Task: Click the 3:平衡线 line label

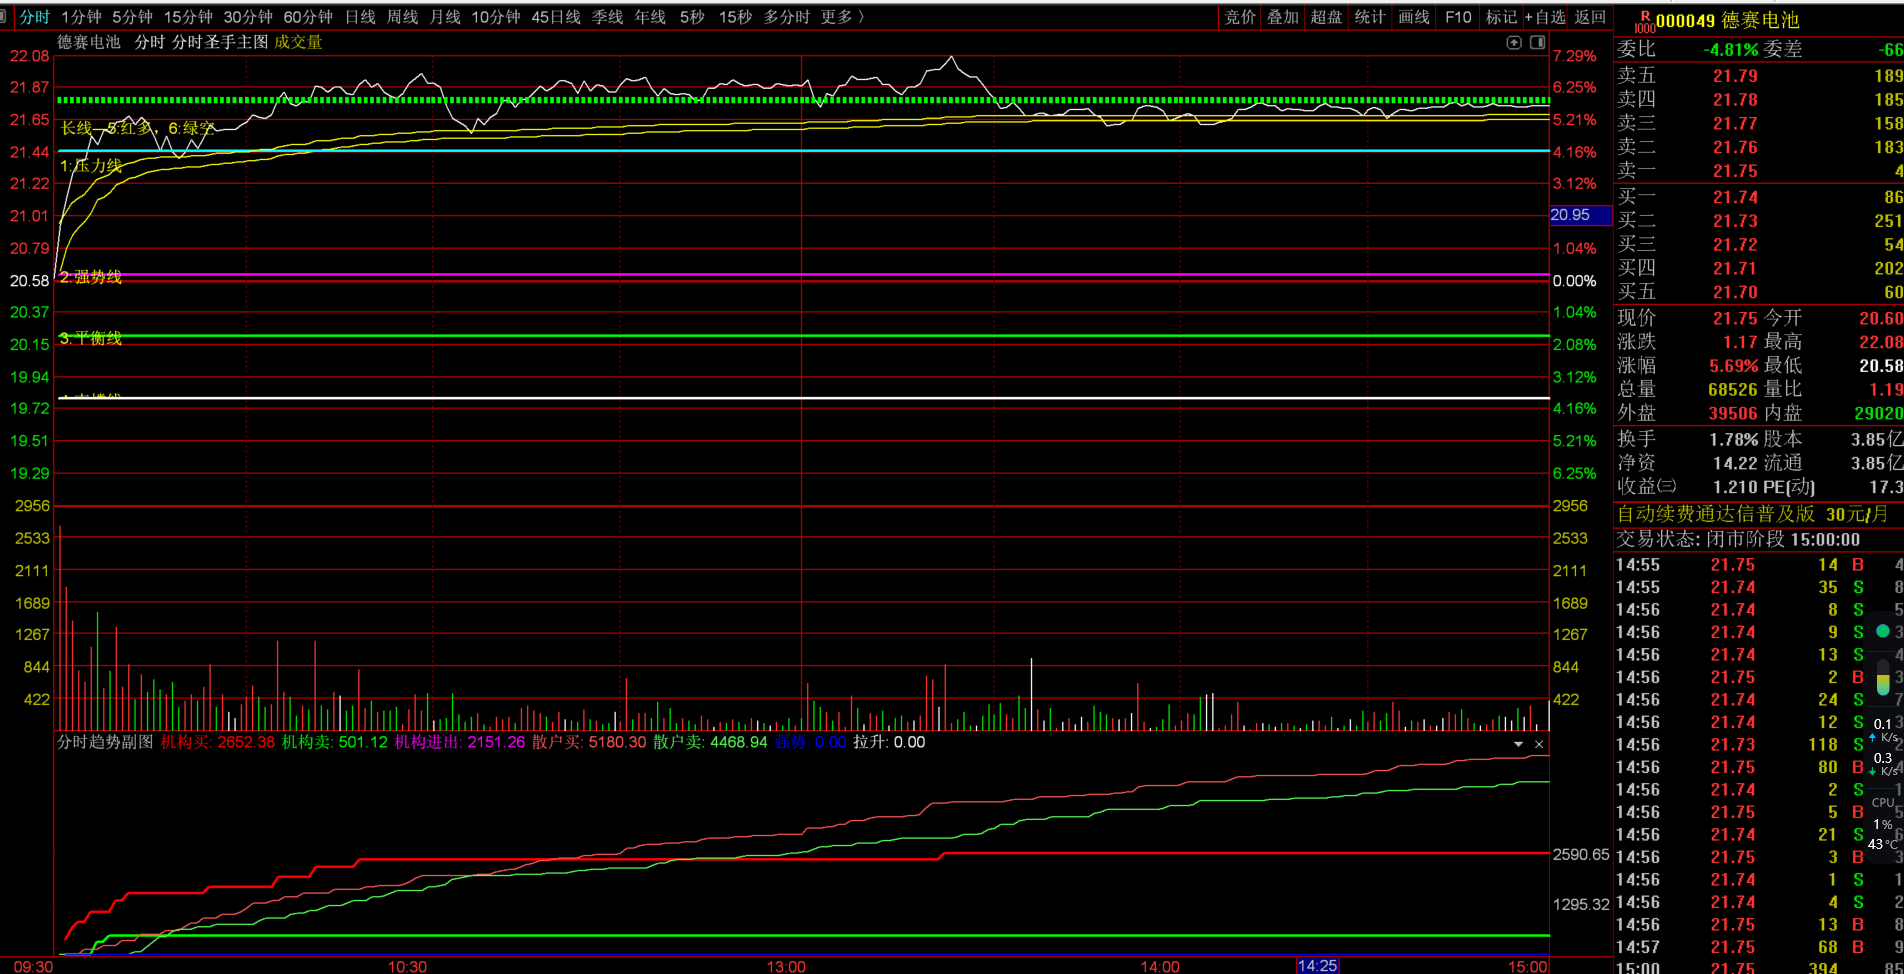Action: (x=90, y=339)
